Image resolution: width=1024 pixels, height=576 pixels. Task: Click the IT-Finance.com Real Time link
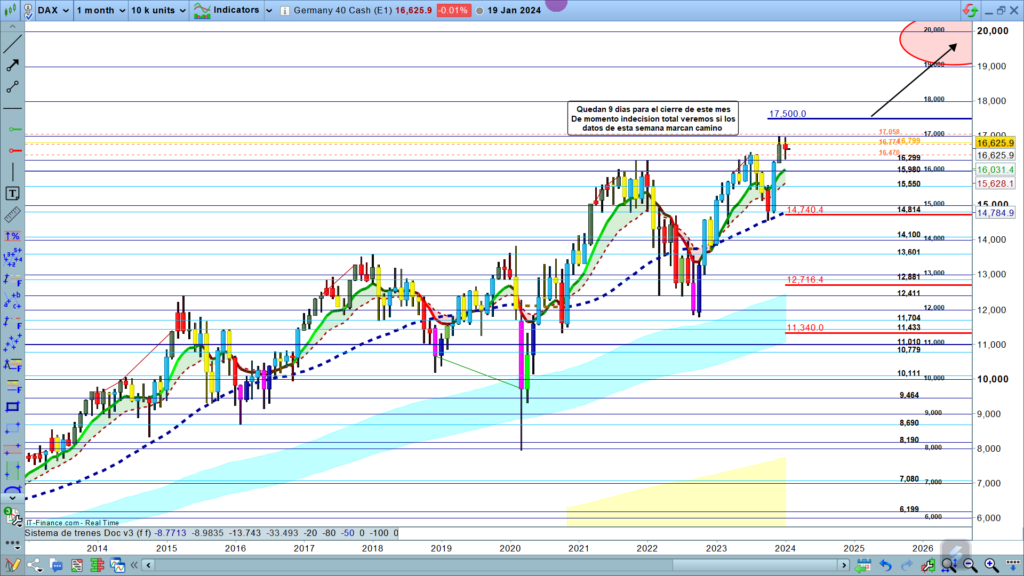[x=72, y=522]
